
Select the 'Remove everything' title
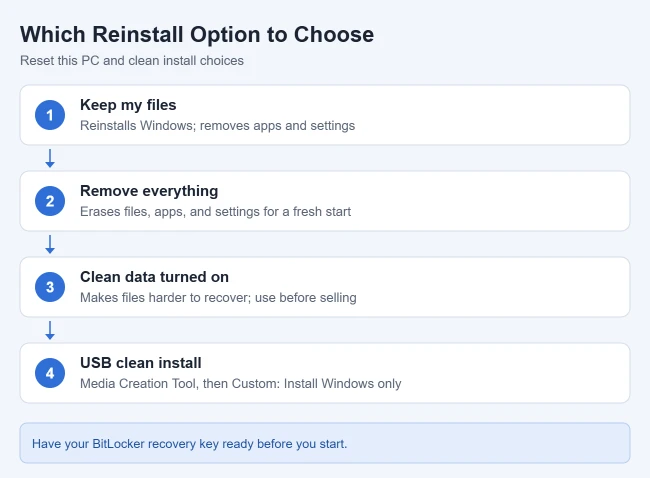coord(149,191)
